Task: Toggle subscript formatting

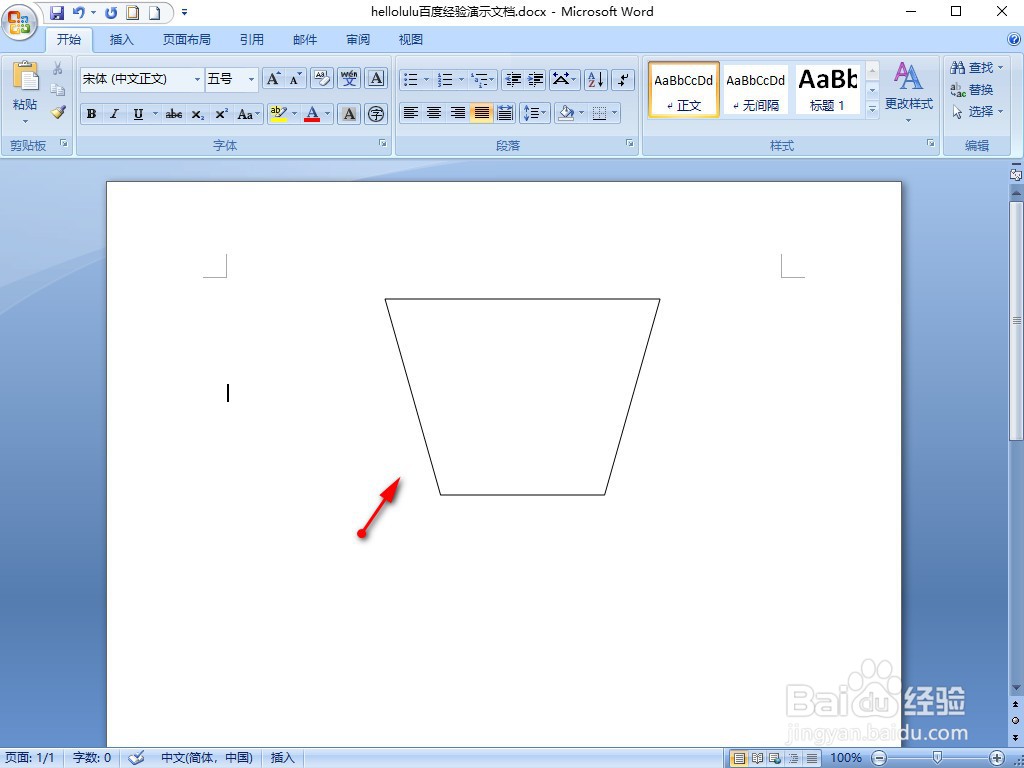Action: [x=198, y=114]
